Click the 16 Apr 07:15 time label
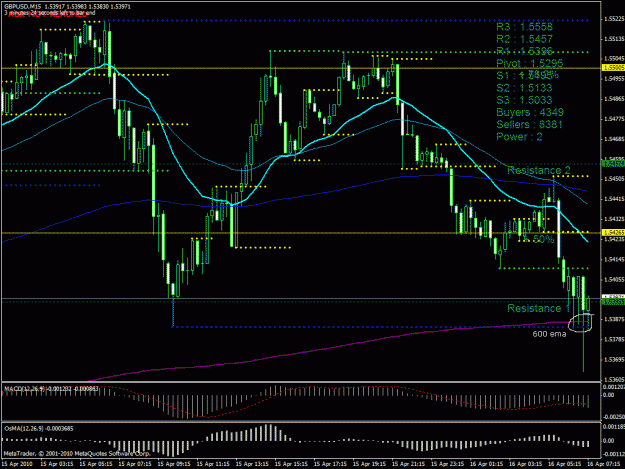Viewport: 625px width, 469px height. [603, 464]
